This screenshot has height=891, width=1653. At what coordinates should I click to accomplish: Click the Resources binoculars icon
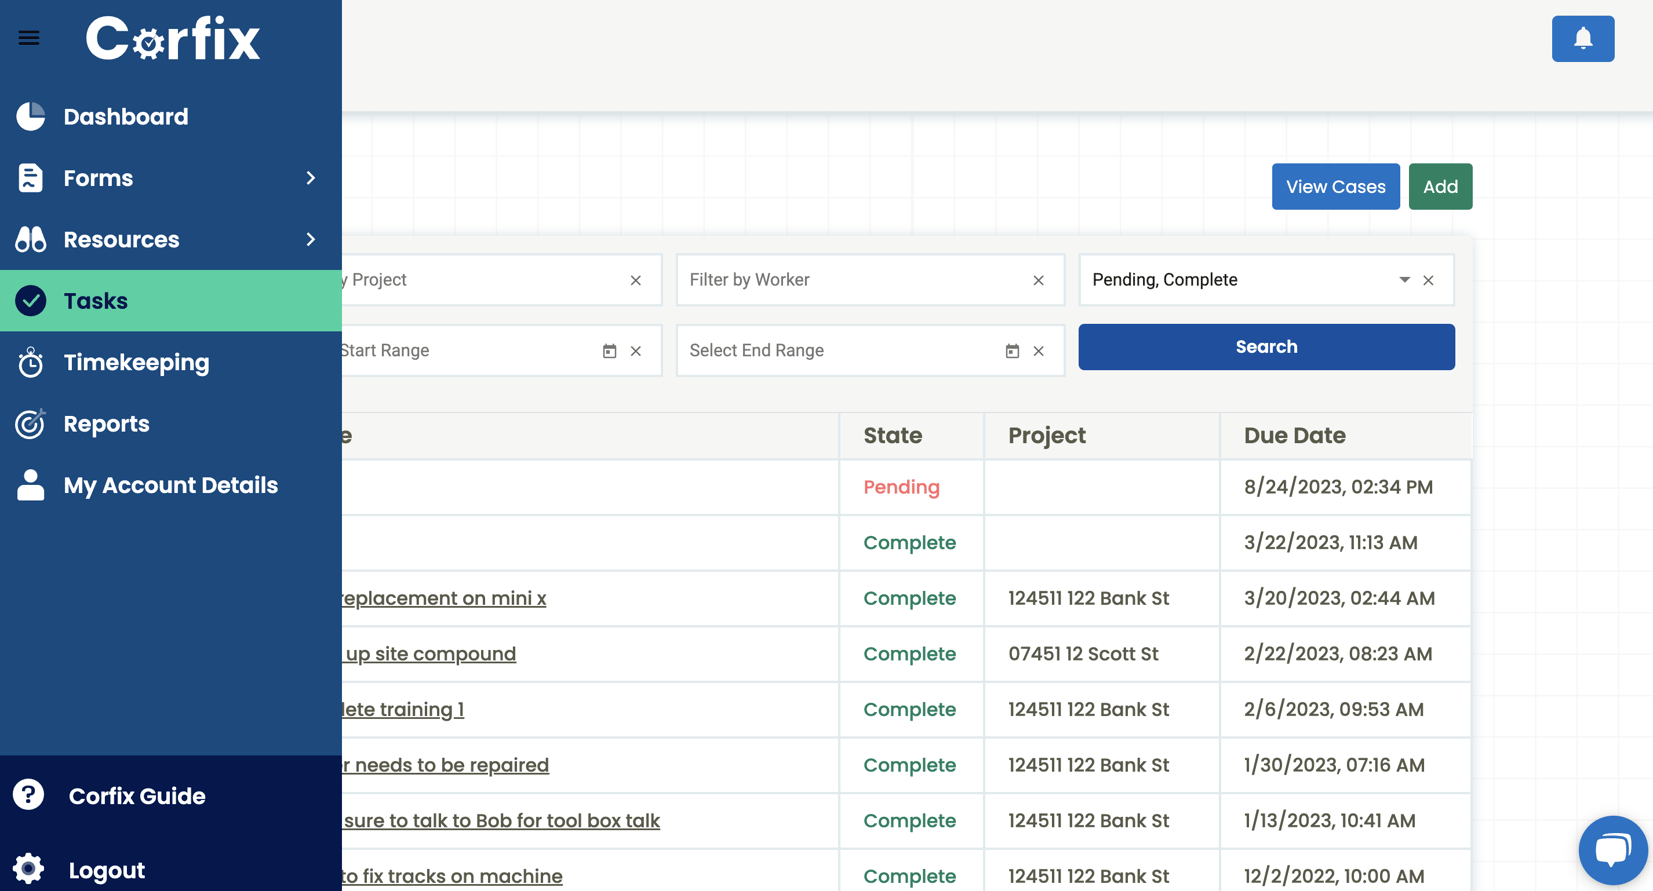(31, 239)
